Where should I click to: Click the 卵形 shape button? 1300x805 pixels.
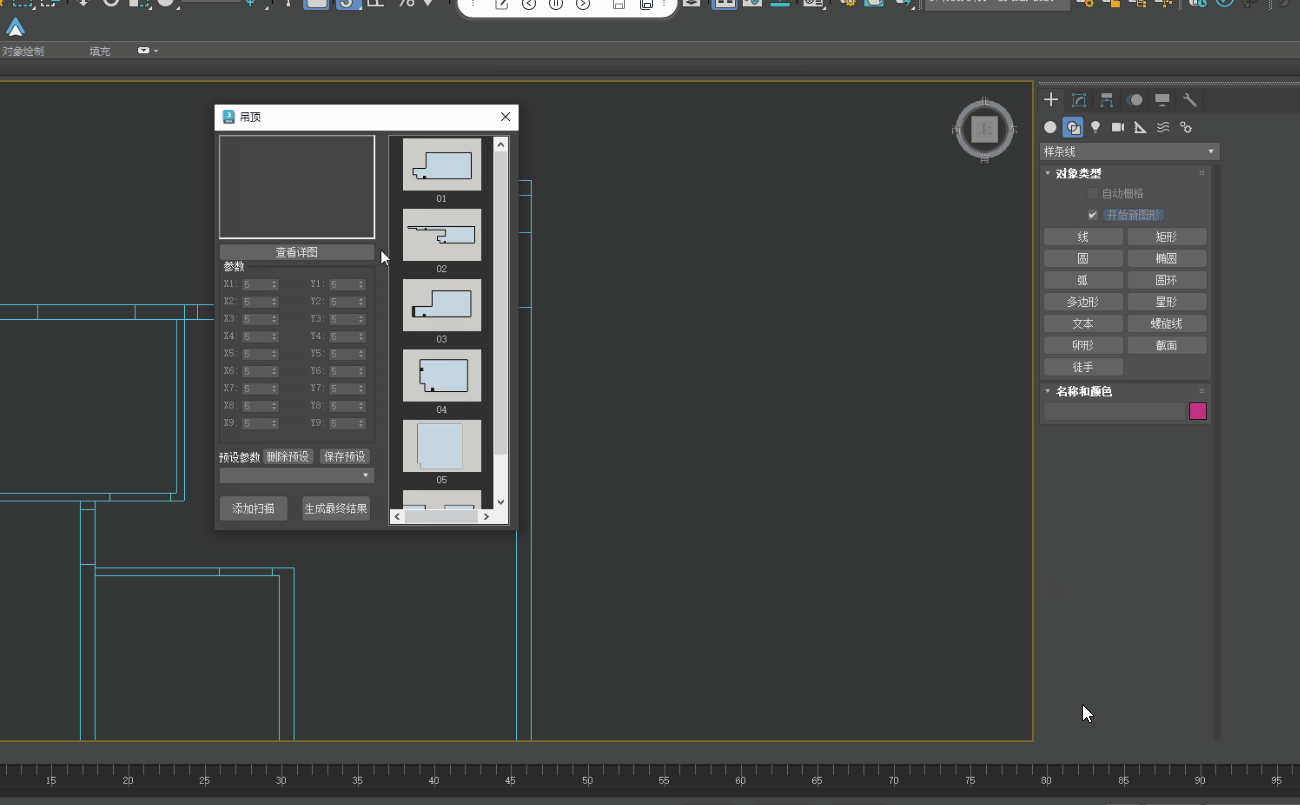pyautogui.click(x=1083, y=345)
